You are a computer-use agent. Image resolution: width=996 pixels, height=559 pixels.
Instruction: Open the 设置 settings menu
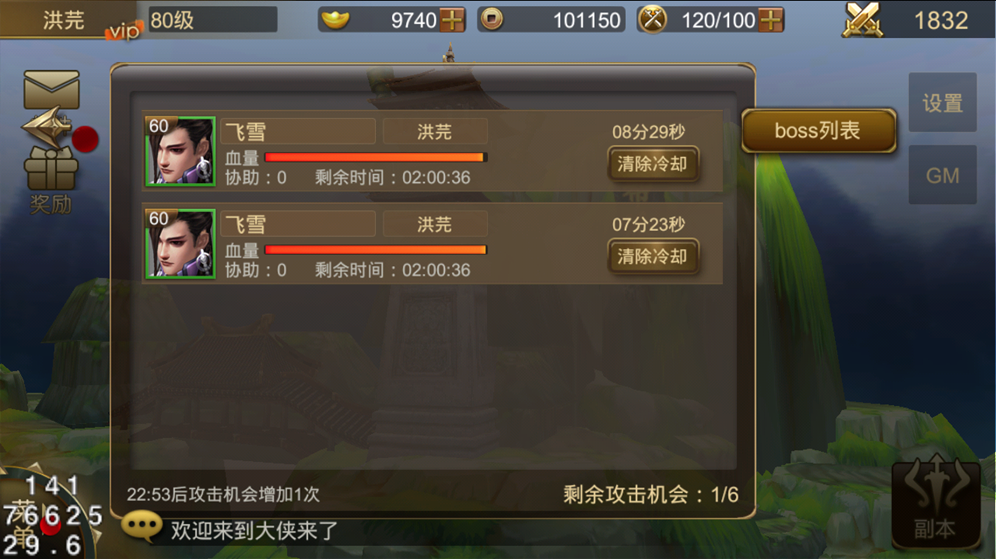tap(943, 102)
